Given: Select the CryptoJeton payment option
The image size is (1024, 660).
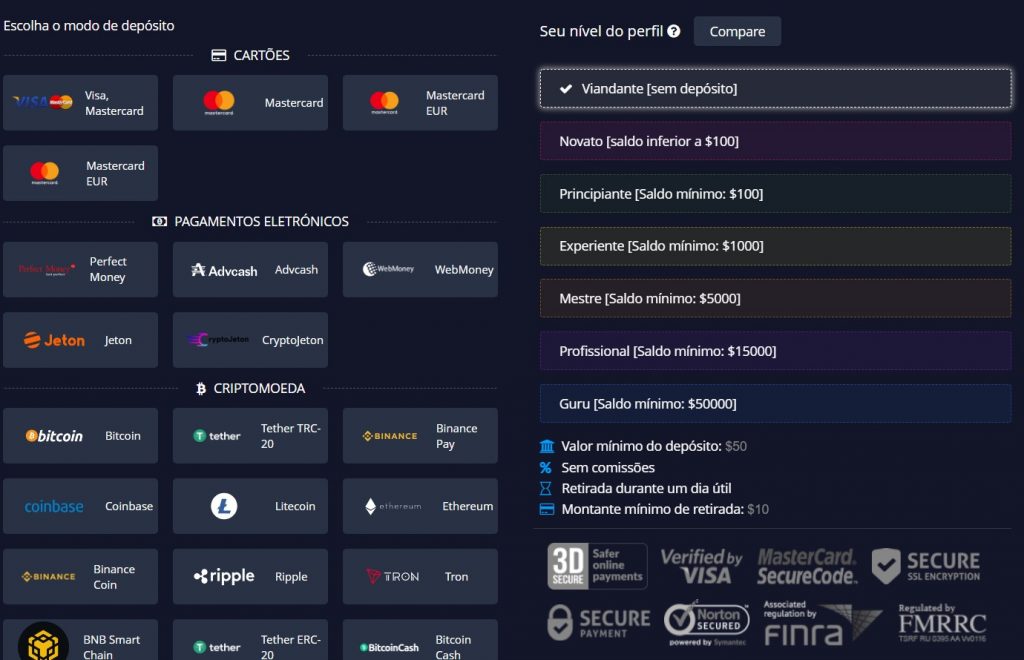Looking at the screenshot, I should click(250, 340).
